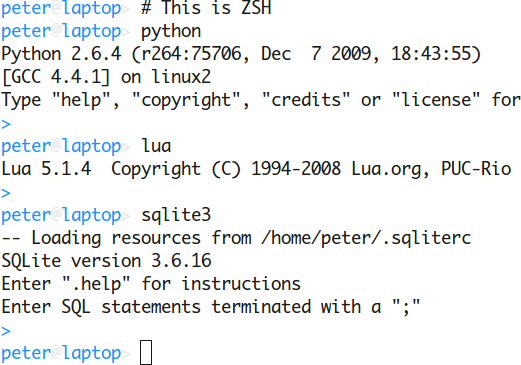521x365 pixels.
Task: Click the final 'peter@laptop' prompt at bottom
Action: (x=61, y=353)
